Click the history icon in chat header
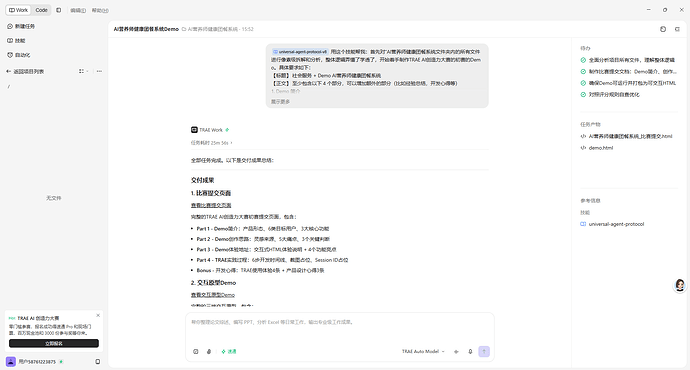The image size is (690, 370). 663,29
